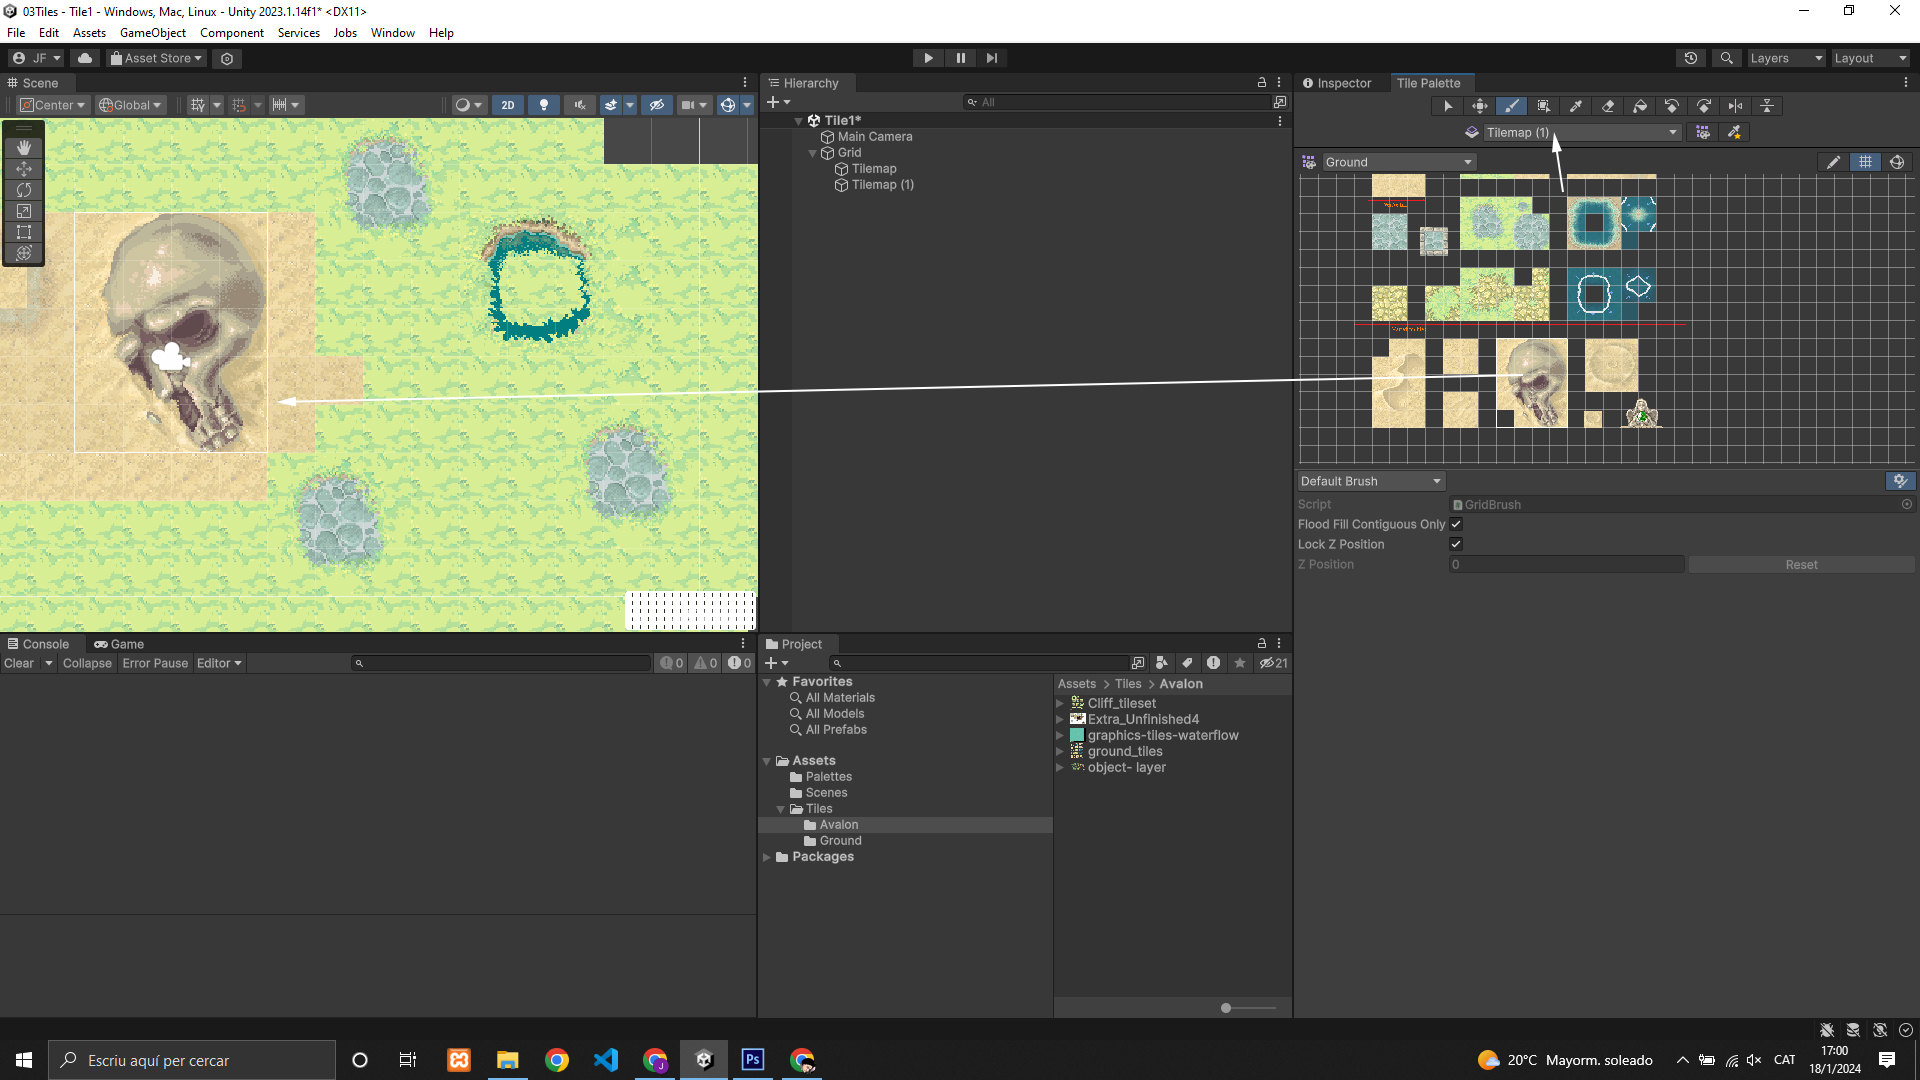Click the Reset button for Z Position

coord(1801,565)
